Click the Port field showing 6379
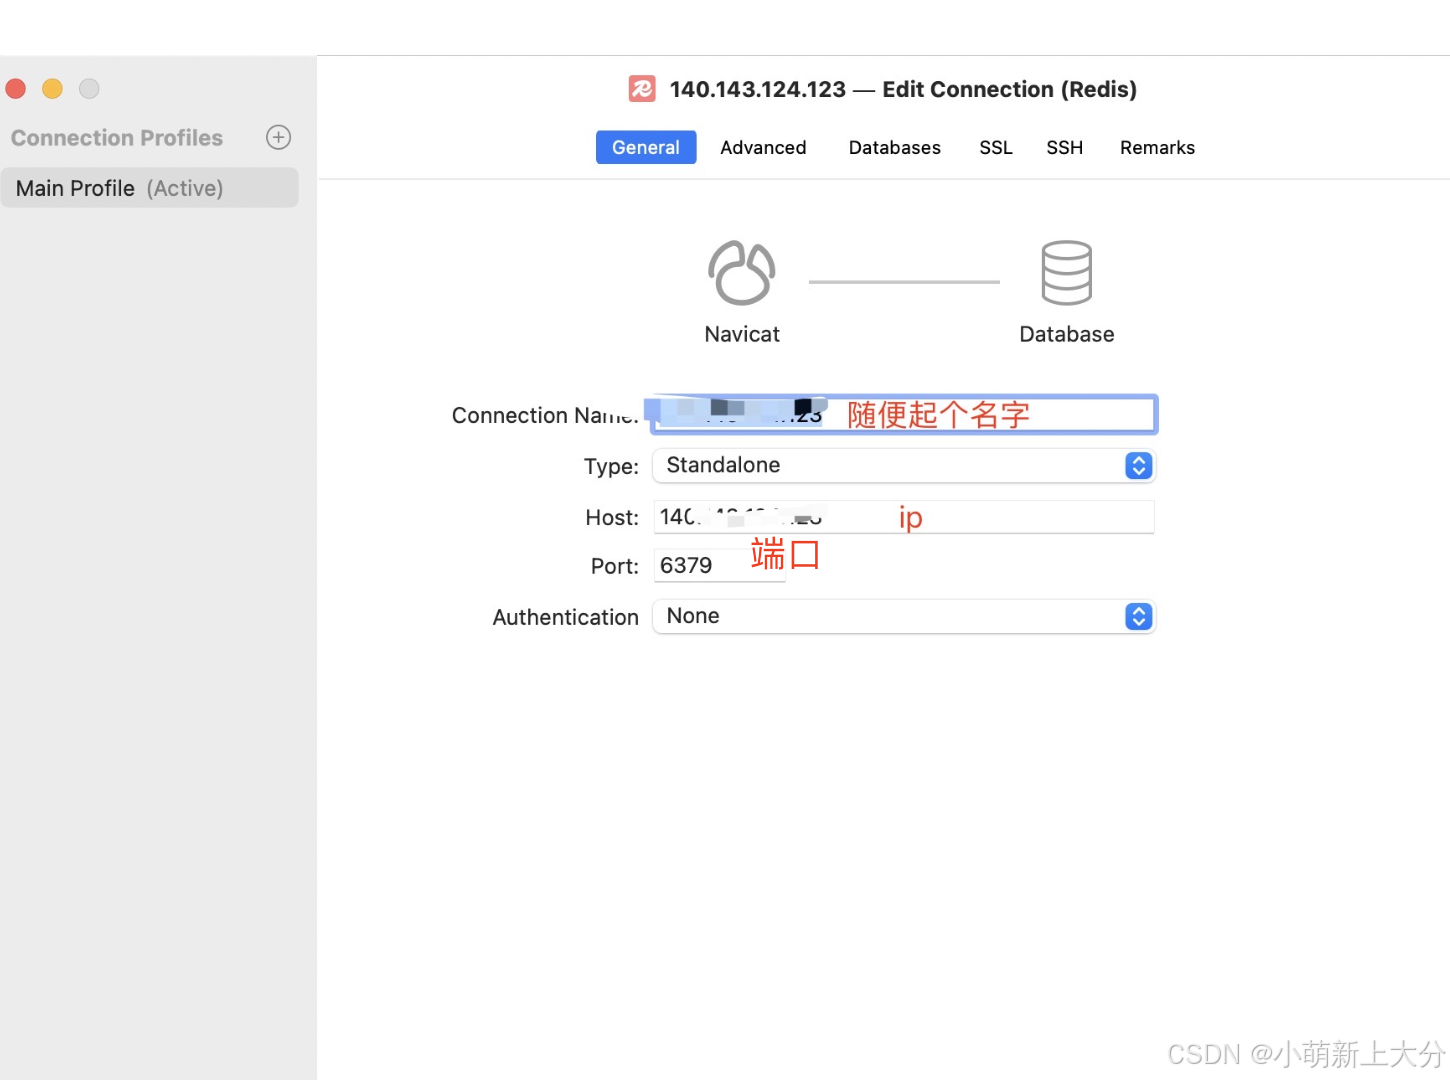Image resolution: width=1450 pixels, height=1080 pixels. click(x=720, y=565)
